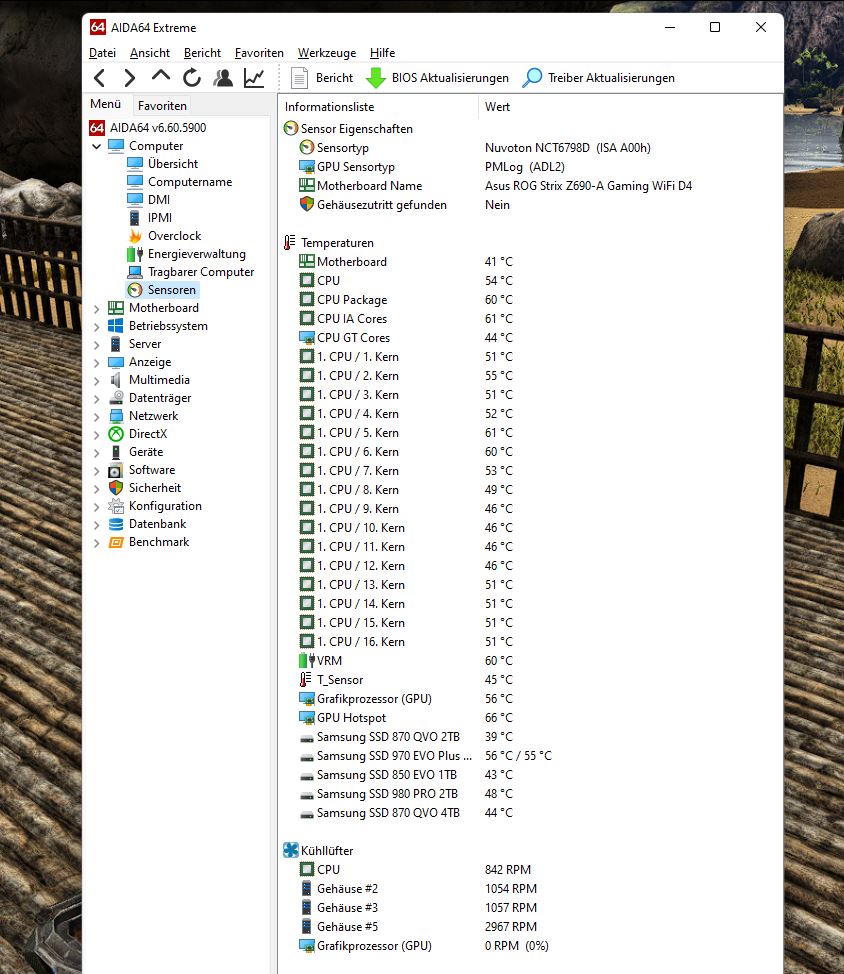This screenshot has height=974, width=844.
Task: Click the Benchmark tree icon
Action: [x=116, y=542]
